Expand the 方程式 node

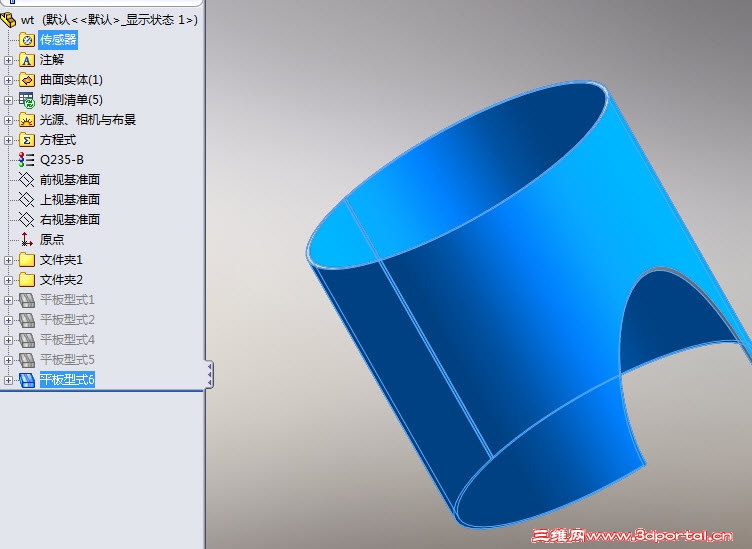(x=8, y=140)
